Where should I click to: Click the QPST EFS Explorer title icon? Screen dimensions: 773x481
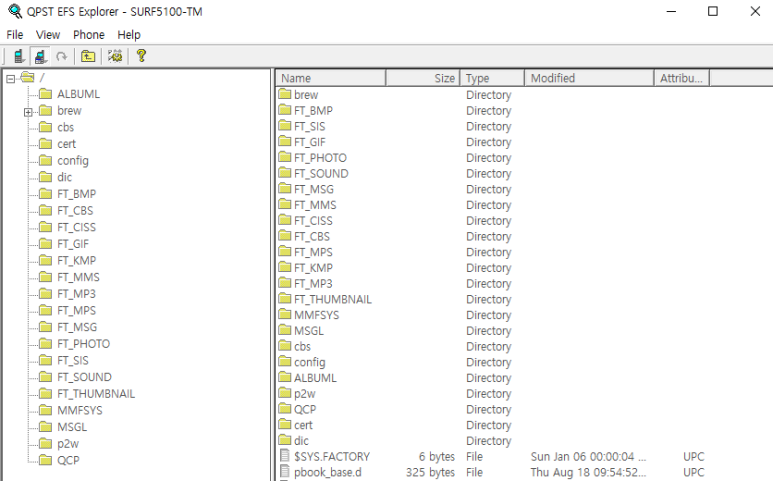[15, 11]
